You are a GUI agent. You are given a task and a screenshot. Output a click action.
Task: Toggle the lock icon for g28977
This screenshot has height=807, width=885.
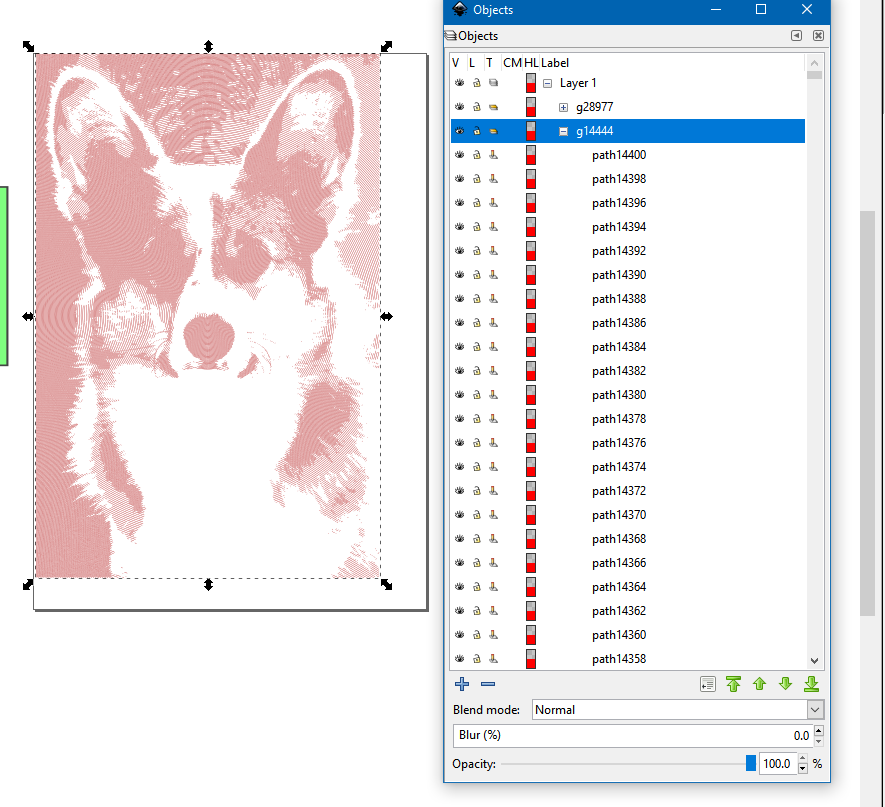(476, 107)
